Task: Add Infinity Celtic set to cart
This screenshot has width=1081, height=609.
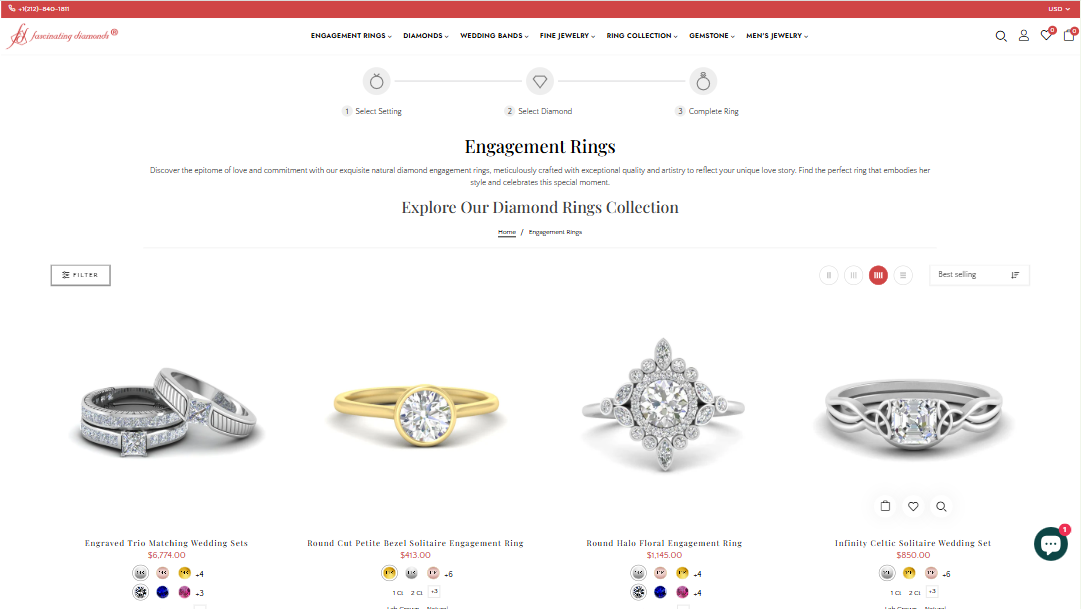Action: (x=885, y=506)
